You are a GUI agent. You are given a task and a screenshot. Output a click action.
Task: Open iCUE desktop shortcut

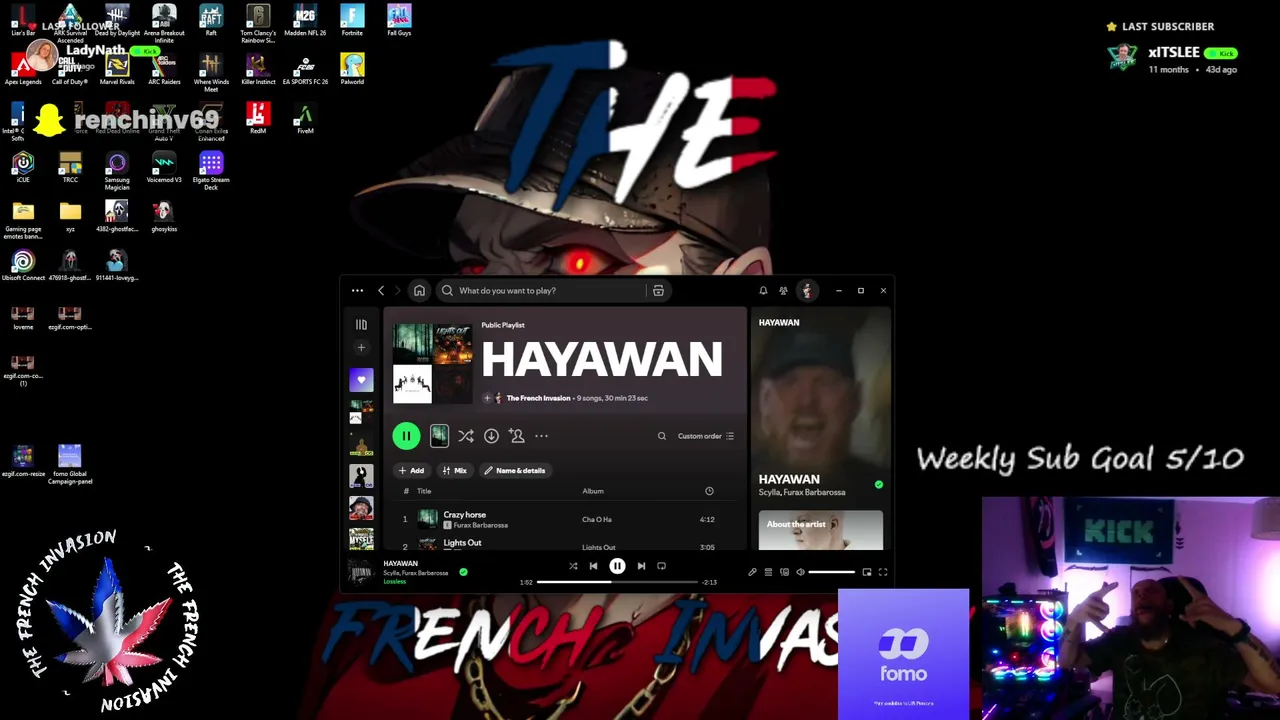[x=23, y=167]
